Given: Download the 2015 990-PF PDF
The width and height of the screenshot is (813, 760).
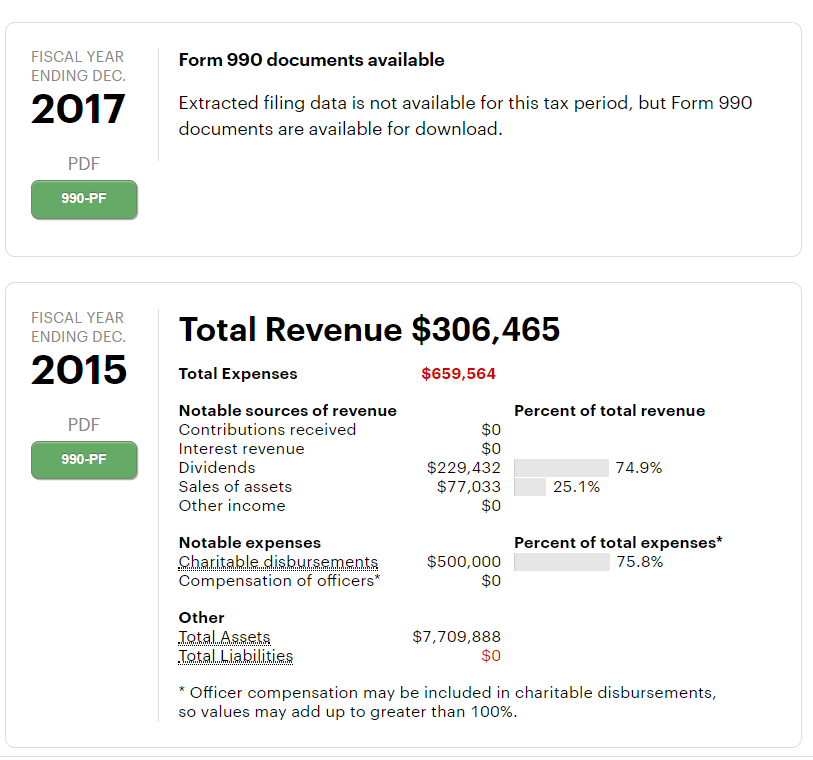Looking at the screenshot, I should (84, 460).
